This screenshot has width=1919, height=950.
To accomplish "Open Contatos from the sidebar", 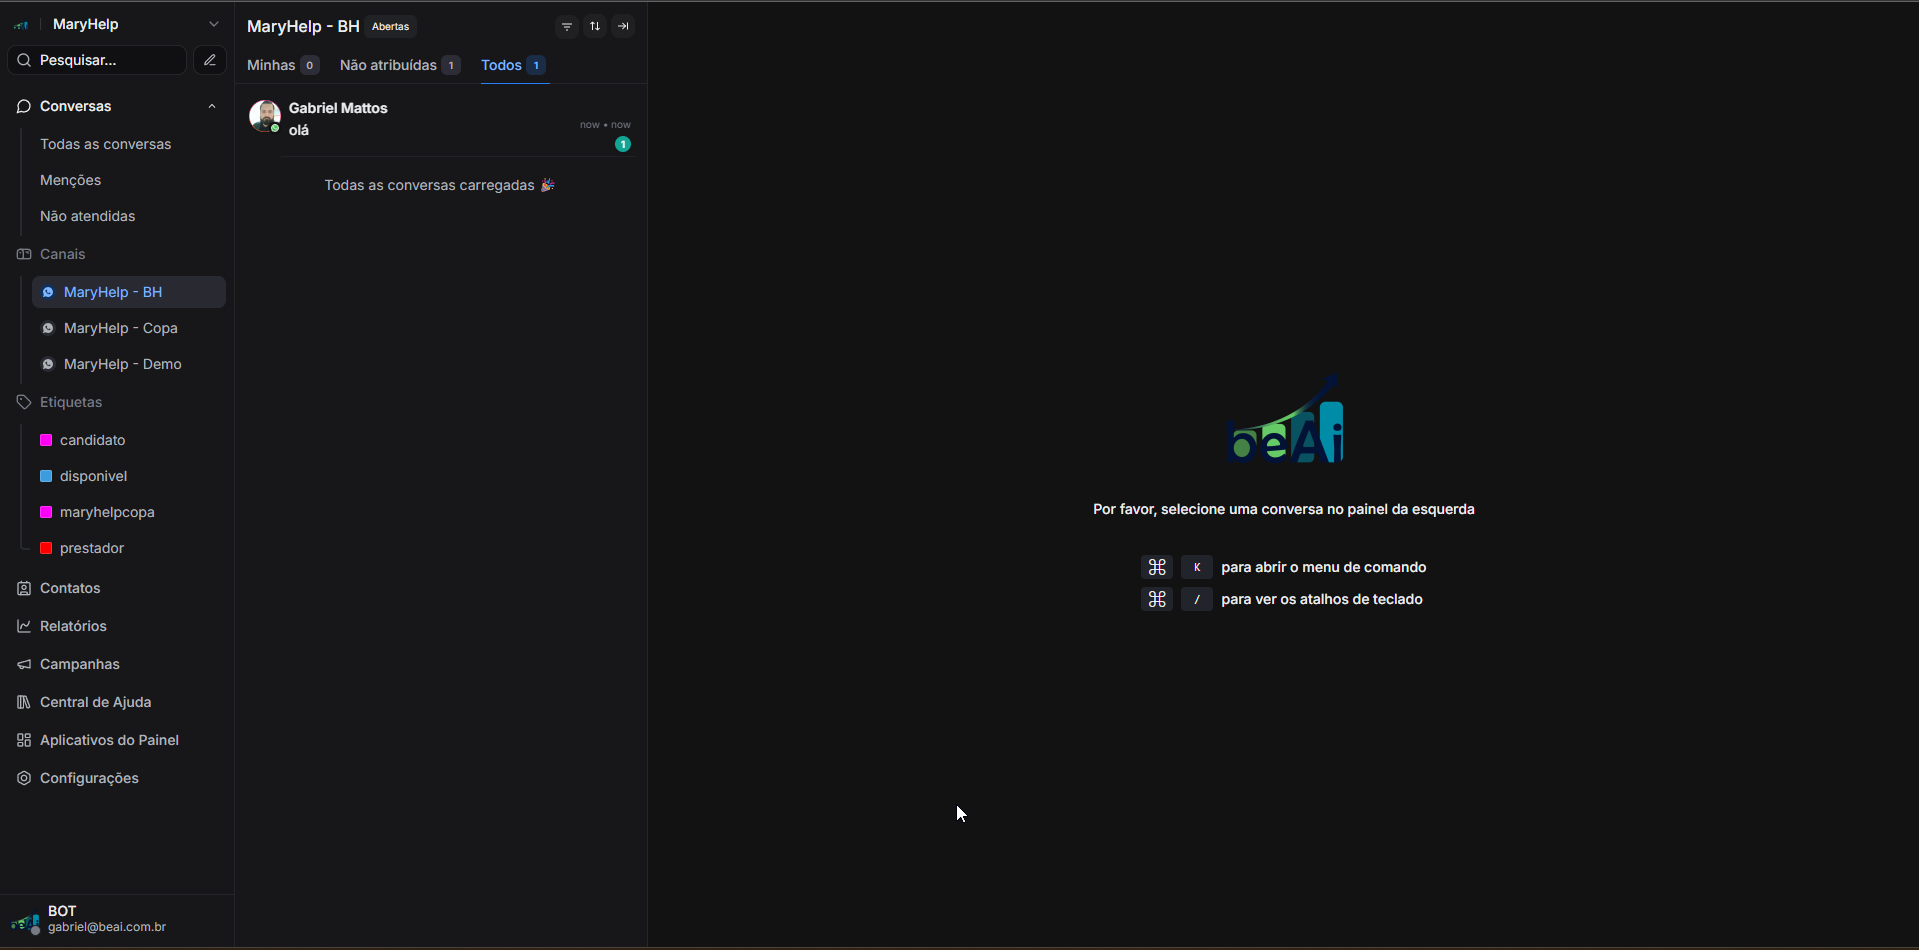I will pyautogui.click(x=70, y=588).
